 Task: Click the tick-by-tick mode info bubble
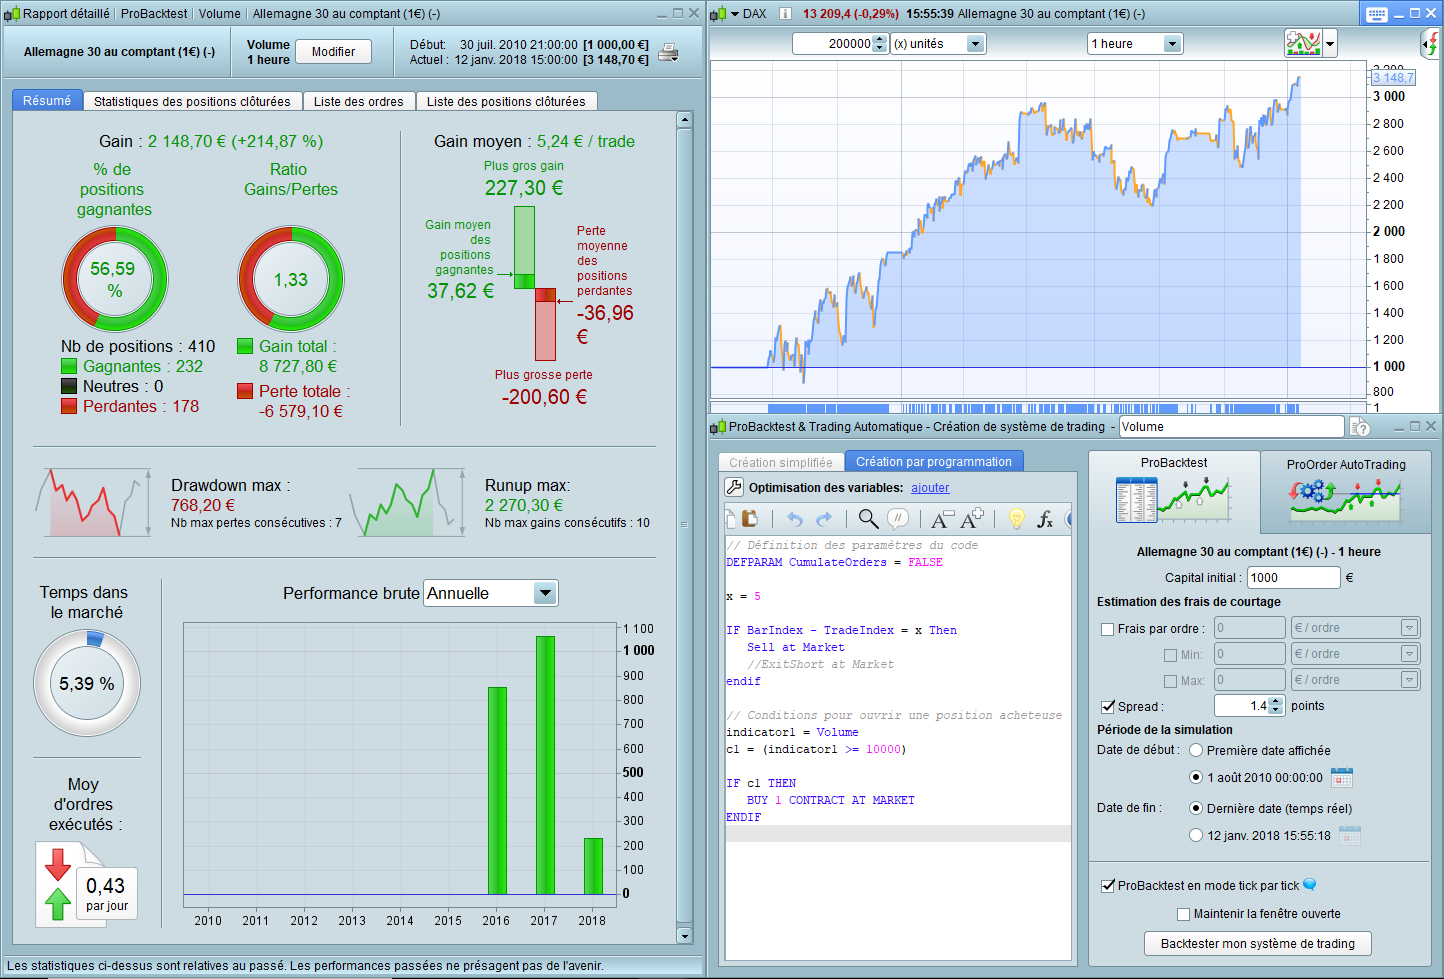(1310, 885)
